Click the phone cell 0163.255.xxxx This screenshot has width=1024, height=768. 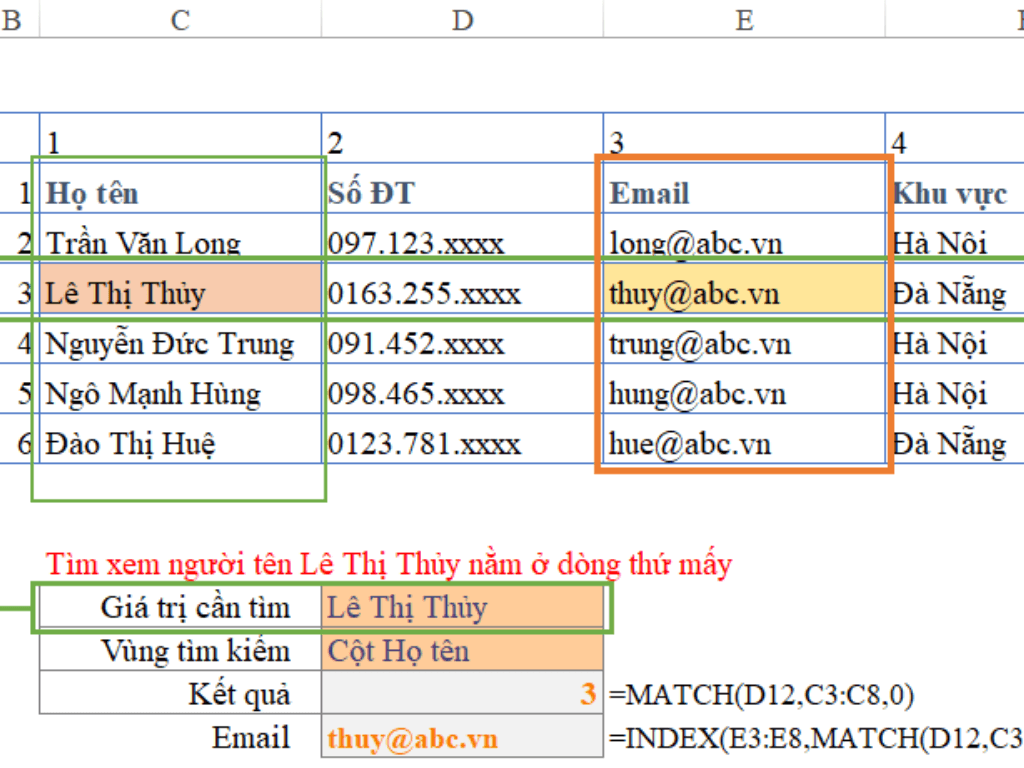pos(462,294)
